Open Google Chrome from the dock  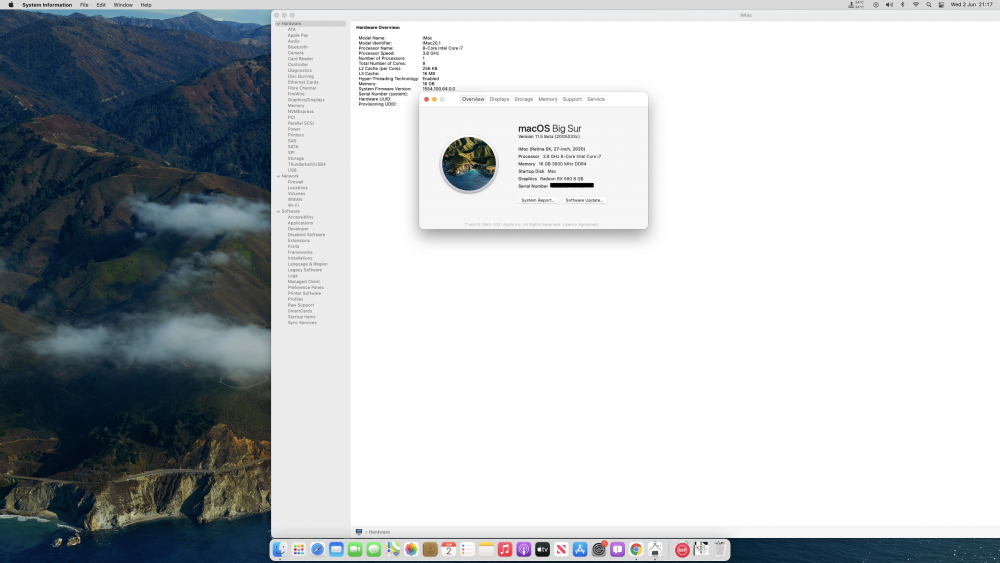pos(636,549)
